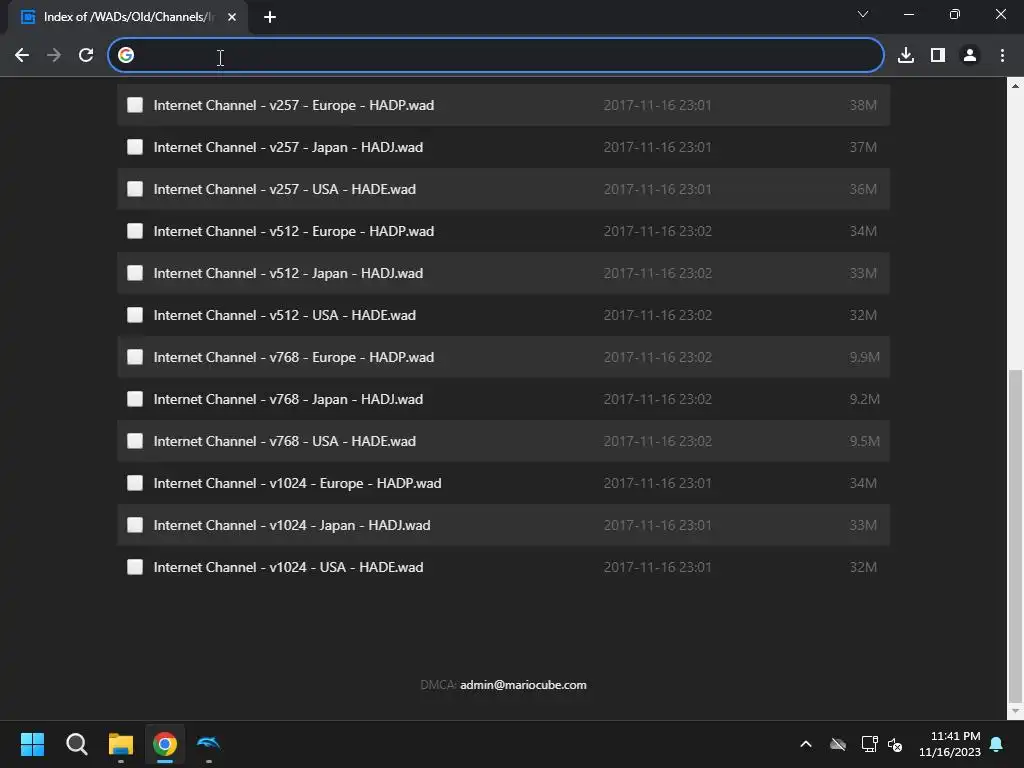
Task: Click the 36M size of v257 USA file
Action: 863,189
